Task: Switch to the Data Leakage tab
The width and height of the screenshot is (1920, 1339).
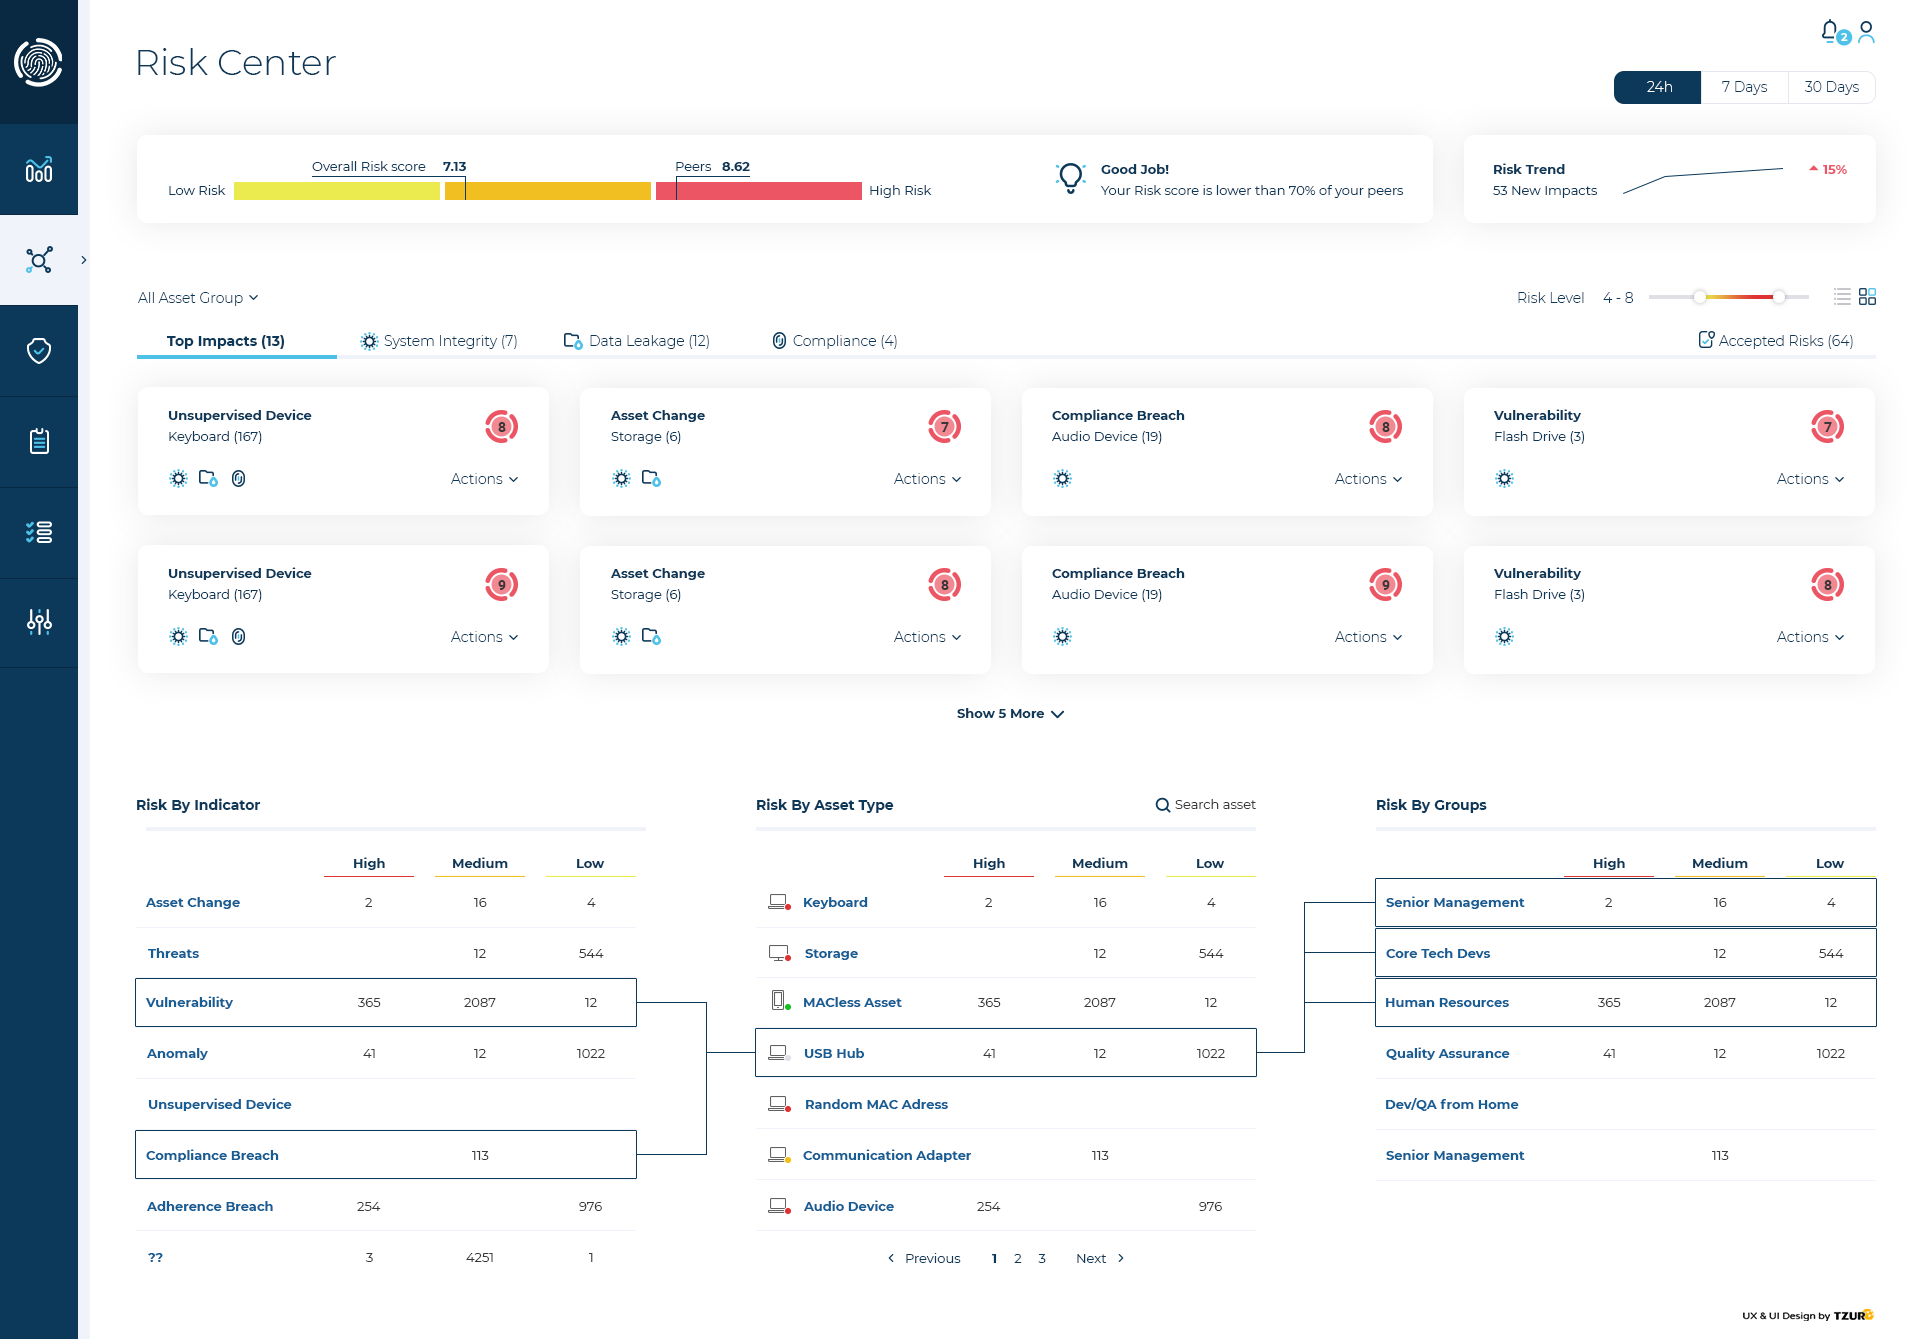Action: click(637, 341)
